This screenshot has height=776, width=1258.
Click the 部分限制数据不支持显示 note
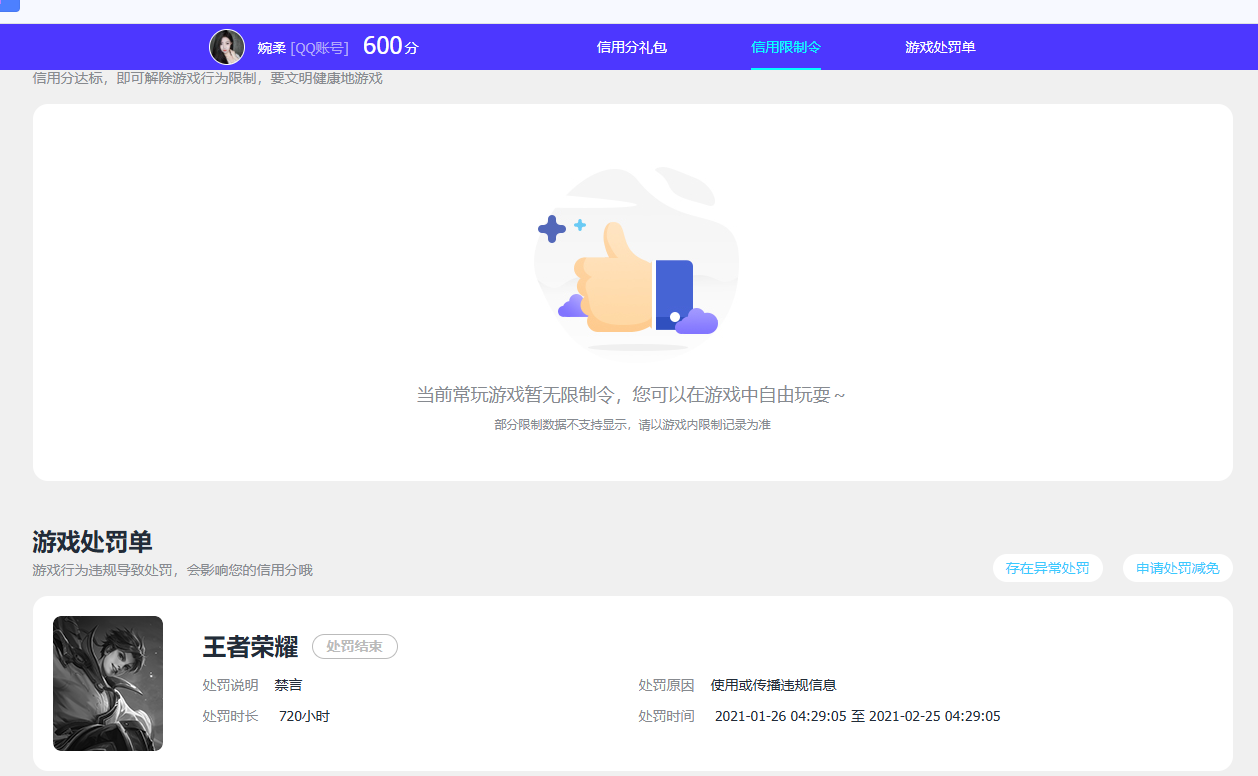(x=632, y=425)
